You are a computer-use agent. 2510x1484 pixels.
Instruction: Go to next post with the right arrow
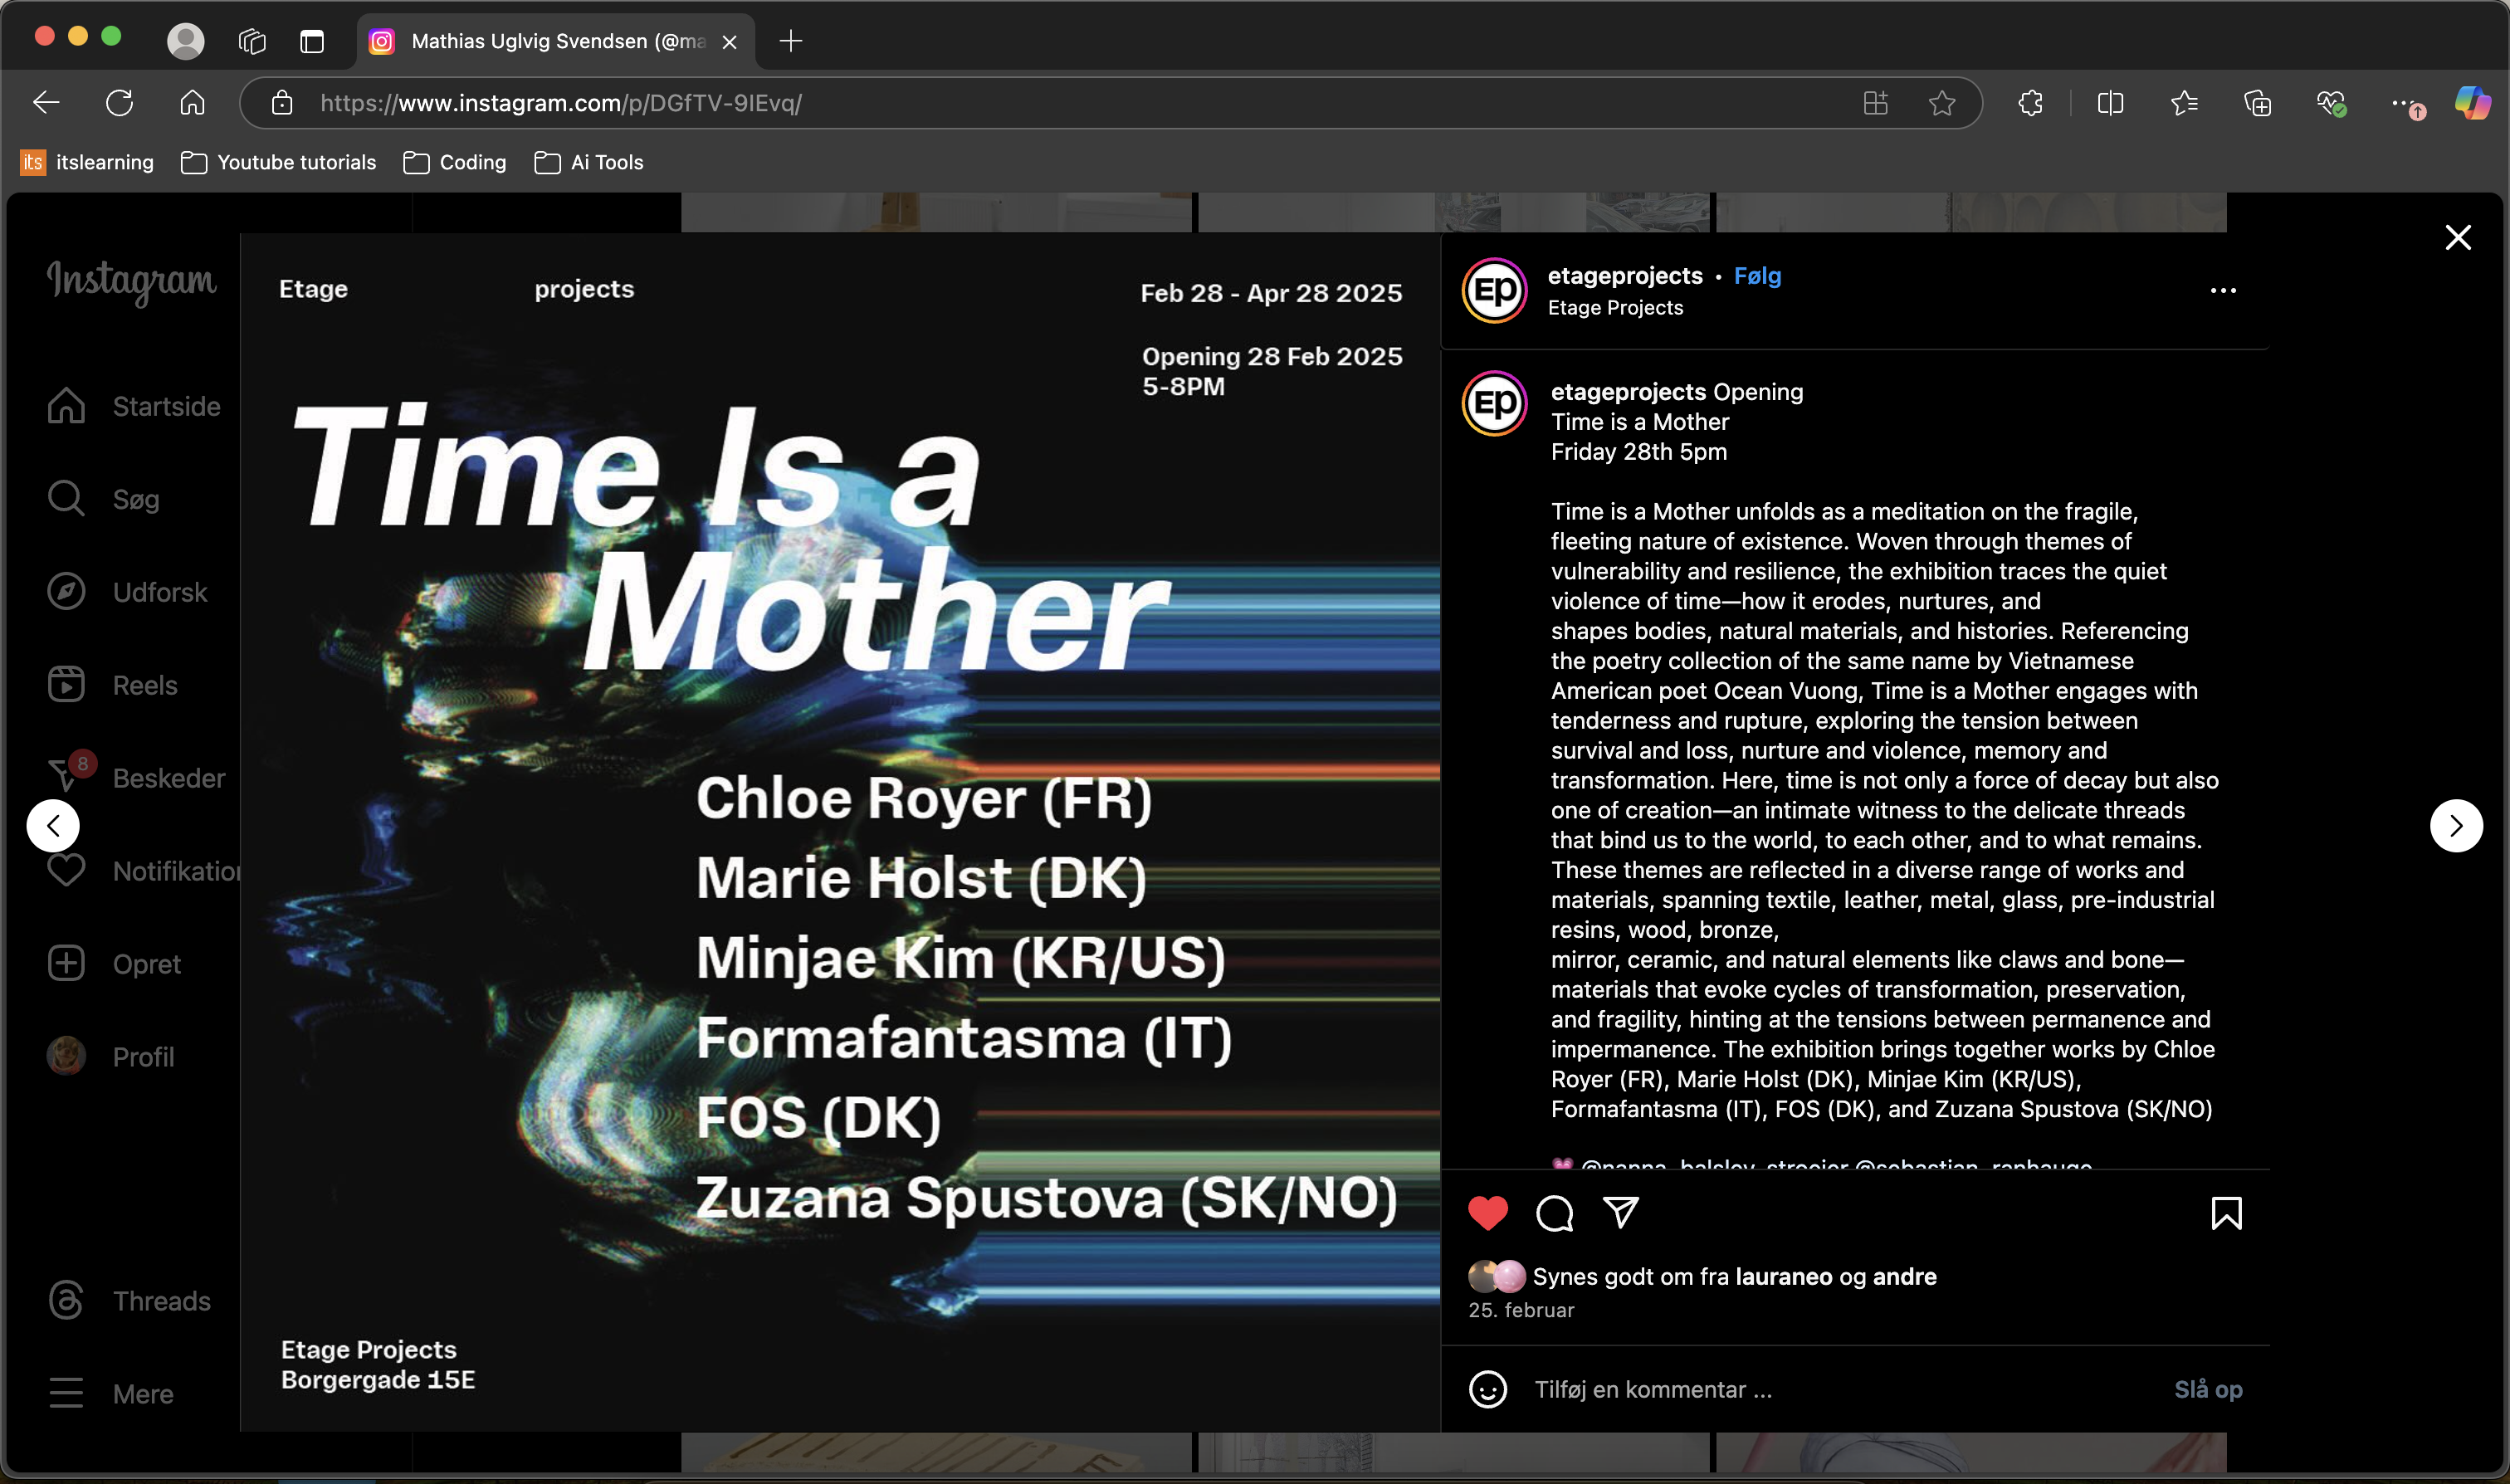pyautogui.click(x=2455, y=825)
